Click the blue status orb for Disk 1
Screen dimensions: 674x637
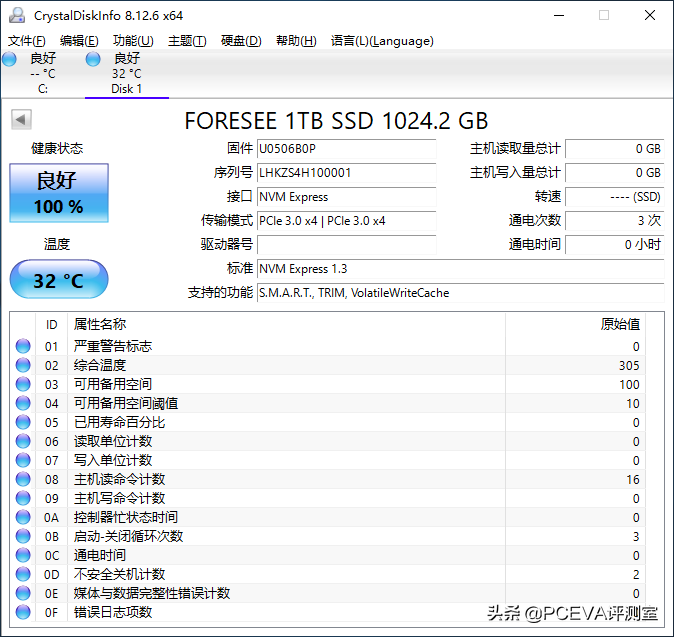(93, 59)
